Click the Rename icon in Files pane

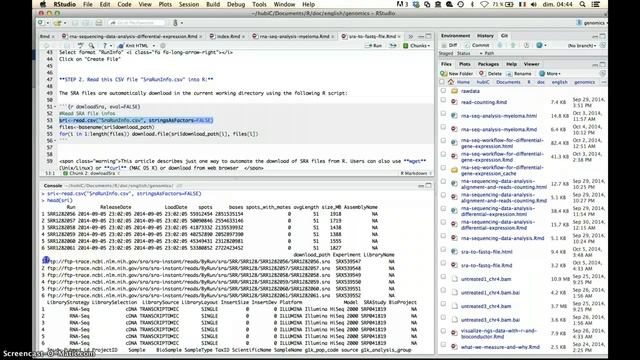(x=509, y=73)
